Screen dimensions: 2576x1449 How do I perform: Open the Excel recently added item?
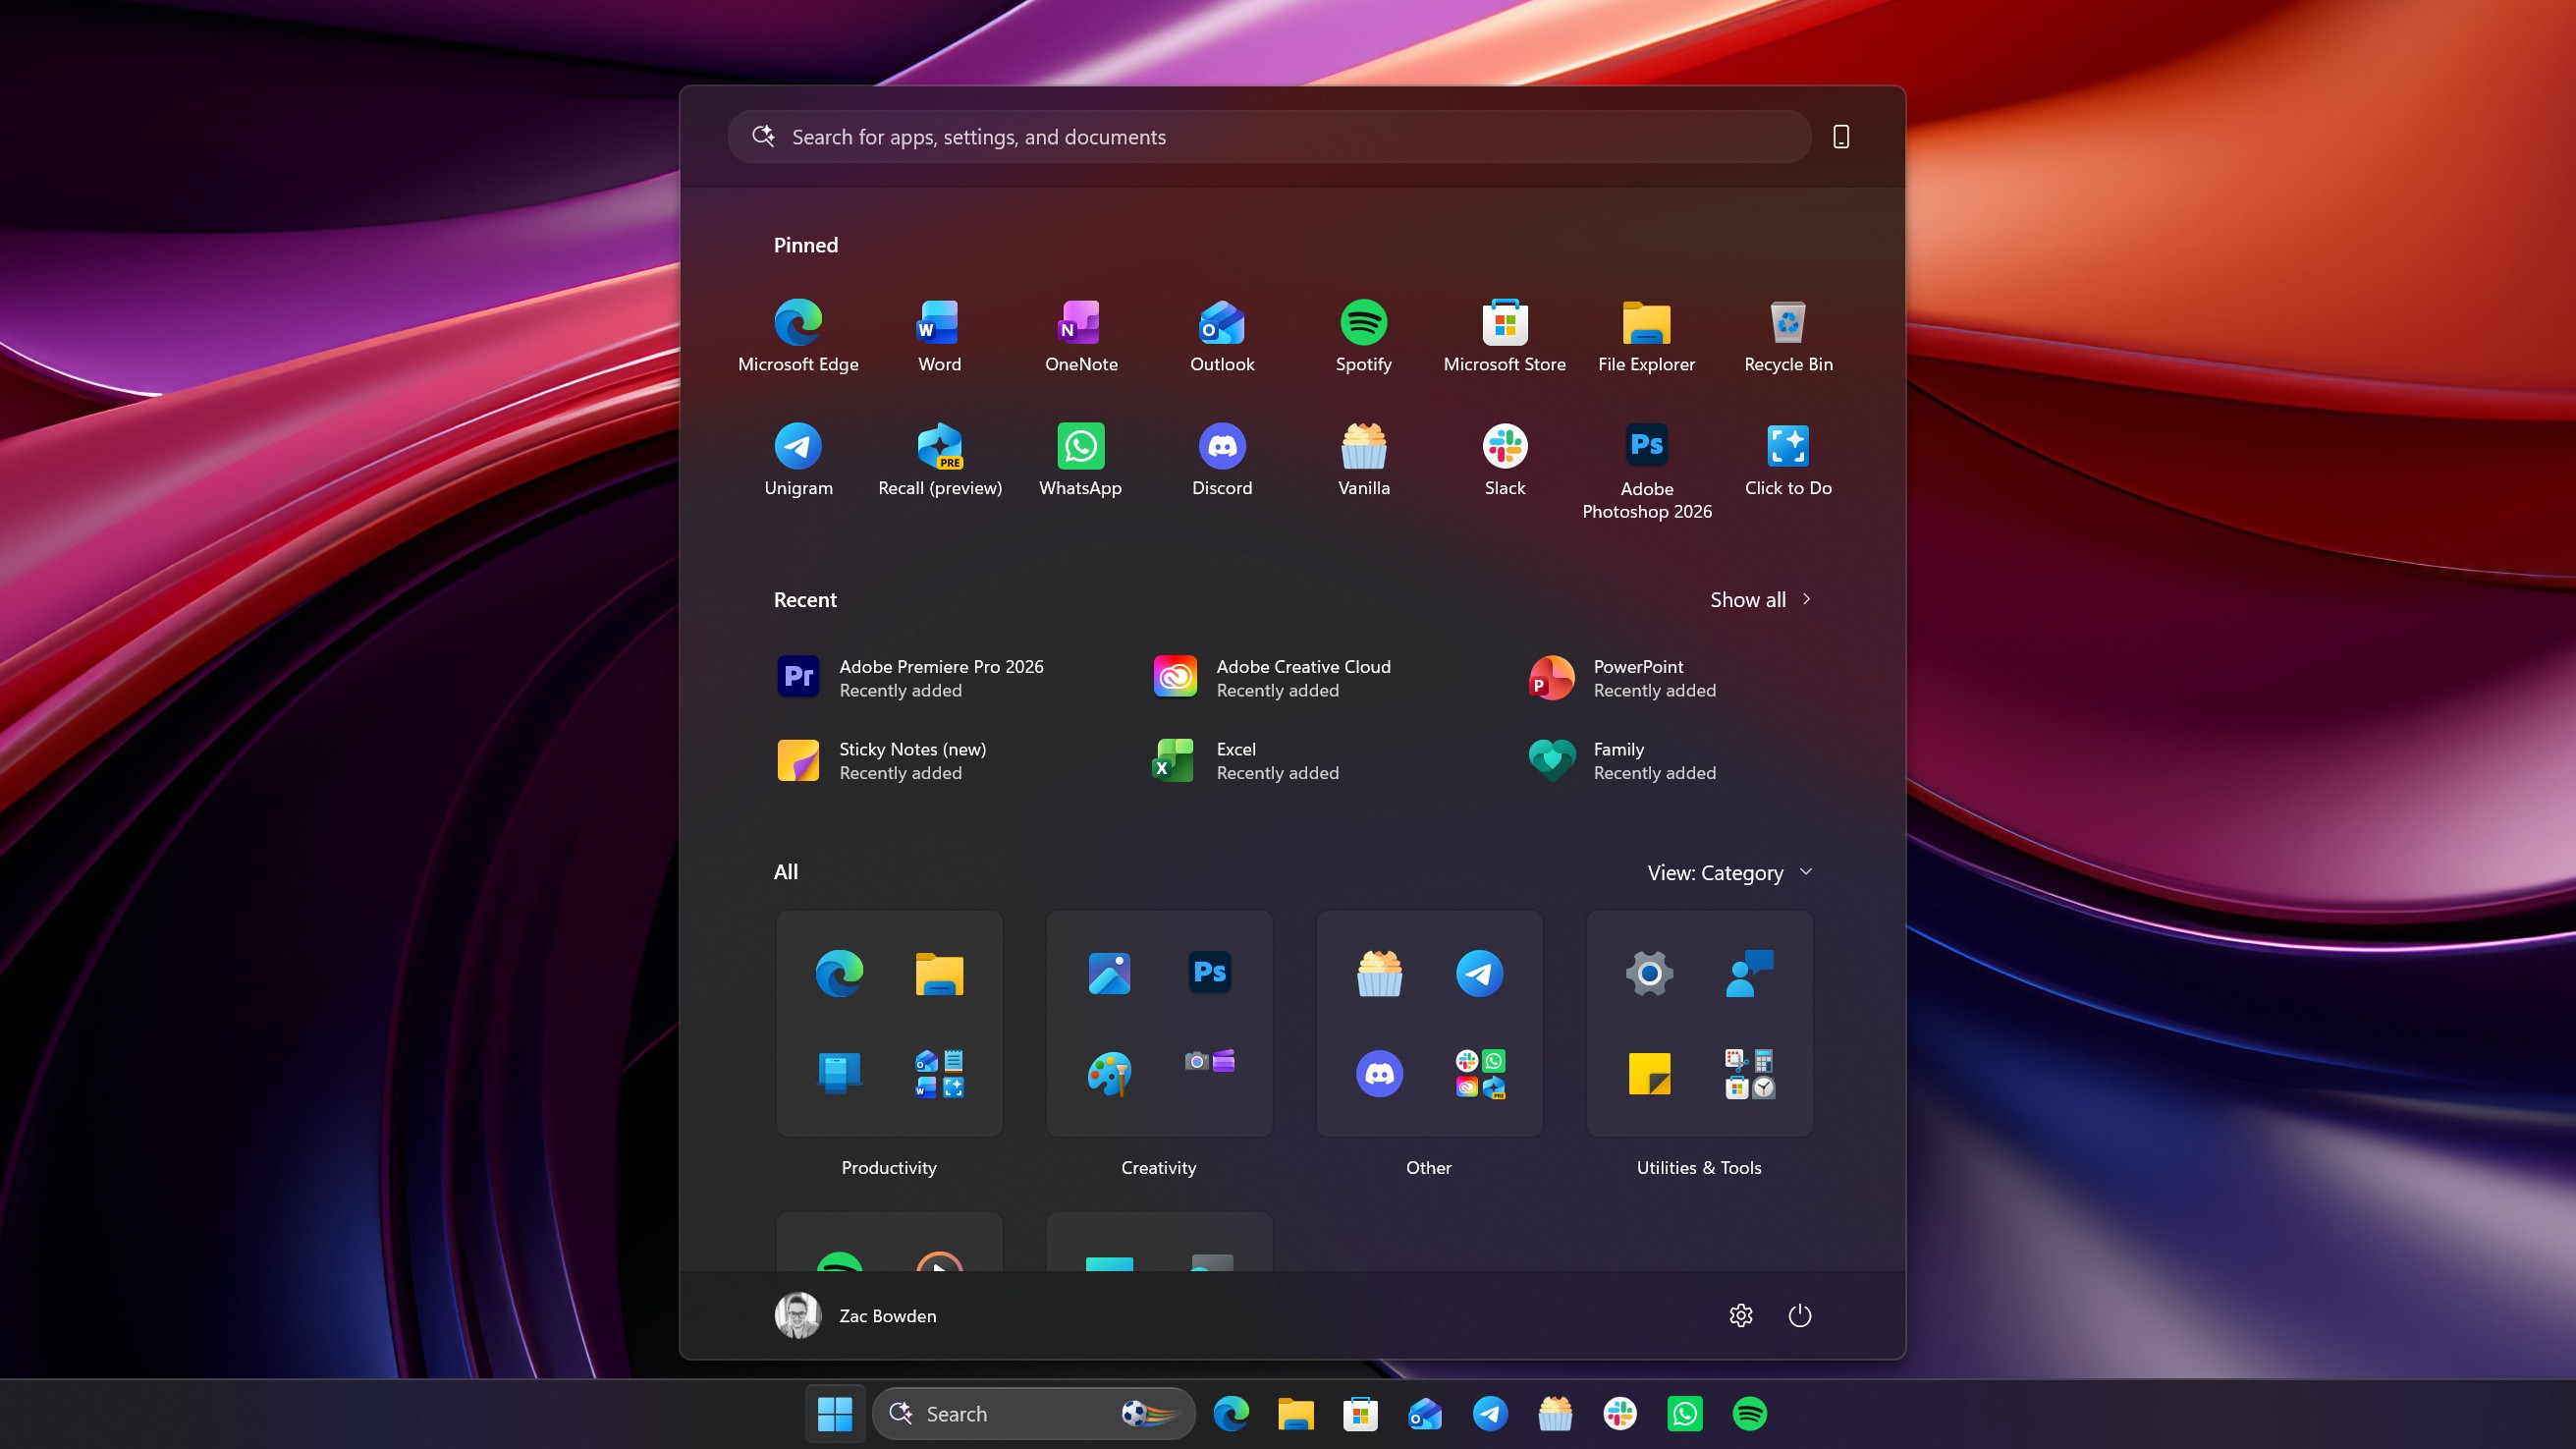tap(1245, 761)
